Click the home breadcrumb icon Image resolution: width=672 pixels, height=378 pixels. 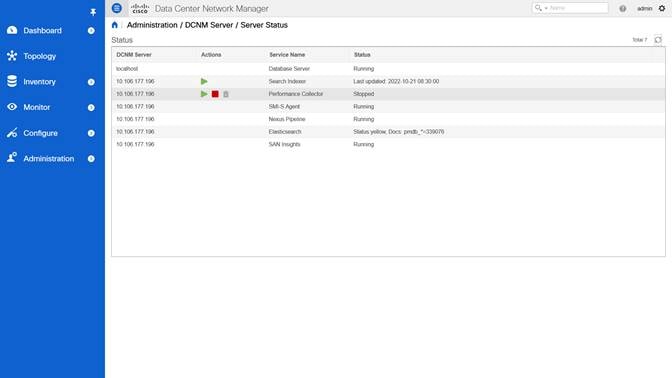pyautogui.click(x=114, y=25)
